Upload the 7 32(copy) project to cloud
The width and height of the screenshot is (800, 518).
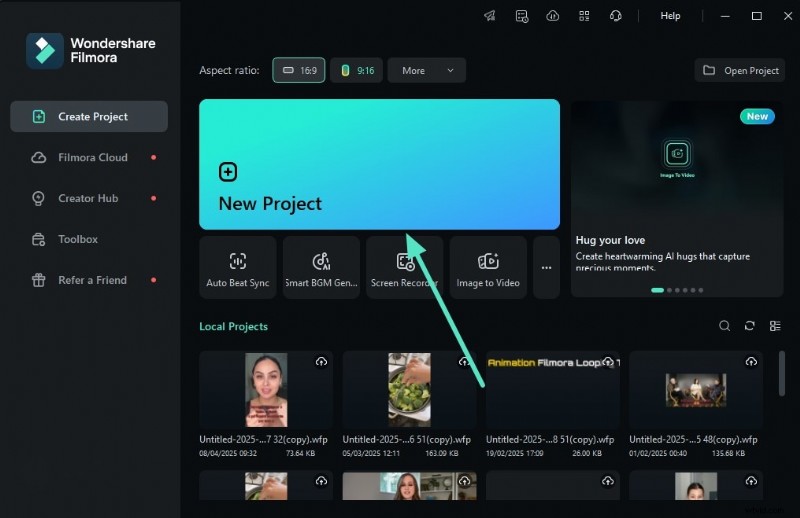(321, 362)
